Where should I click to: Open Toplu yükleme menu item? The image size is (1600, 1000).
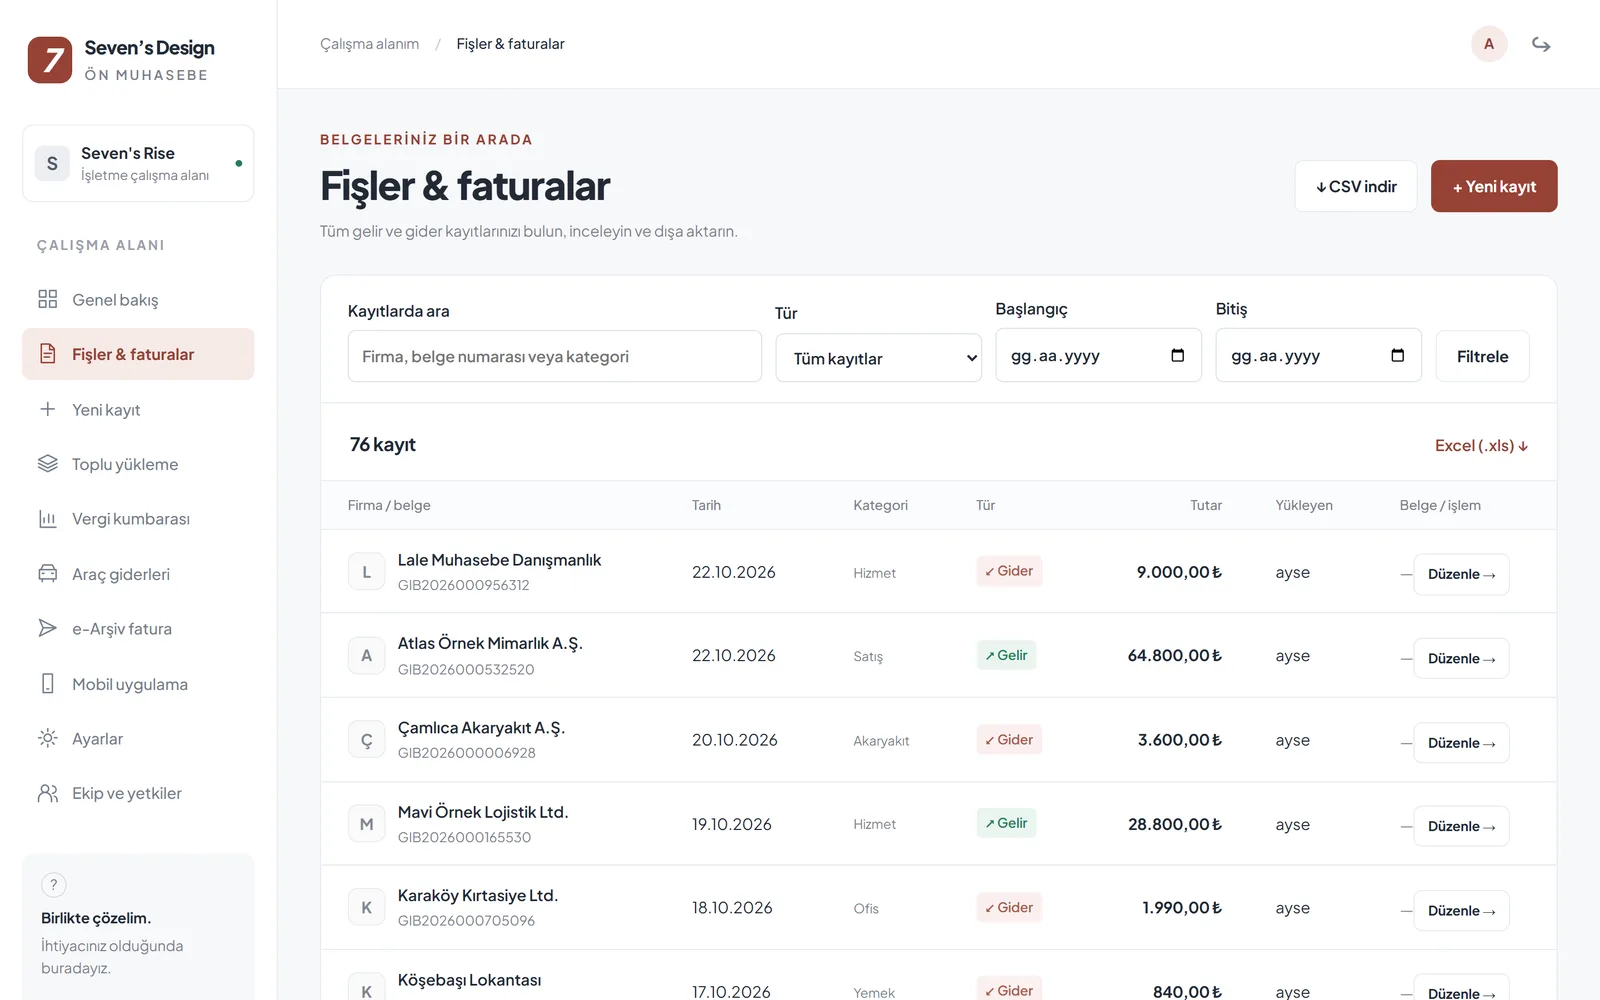pyautogui.click(x=138, y=464)
